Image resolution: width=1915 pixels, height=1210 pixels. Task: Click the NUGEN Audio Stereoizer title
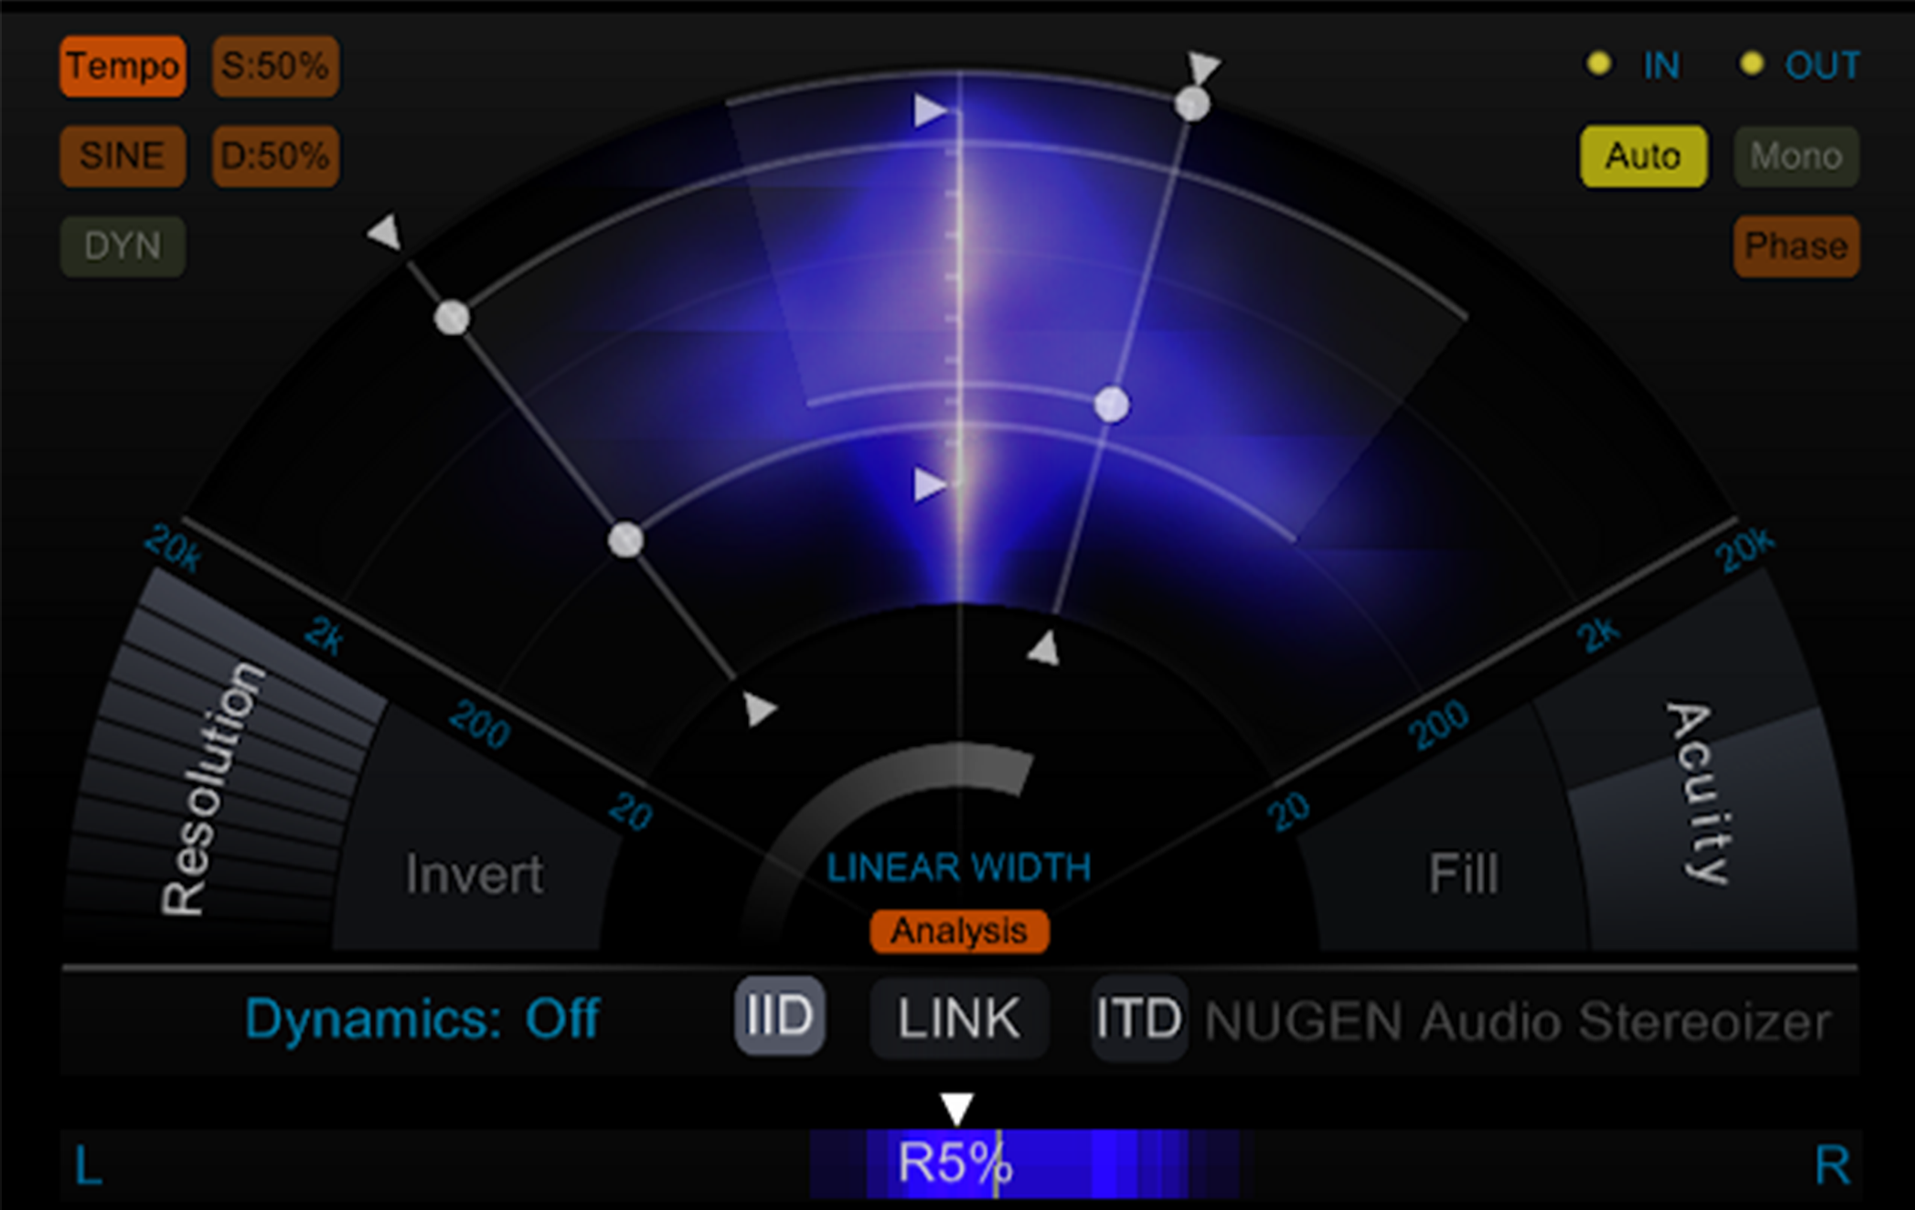click(x=1518, y=1022)
